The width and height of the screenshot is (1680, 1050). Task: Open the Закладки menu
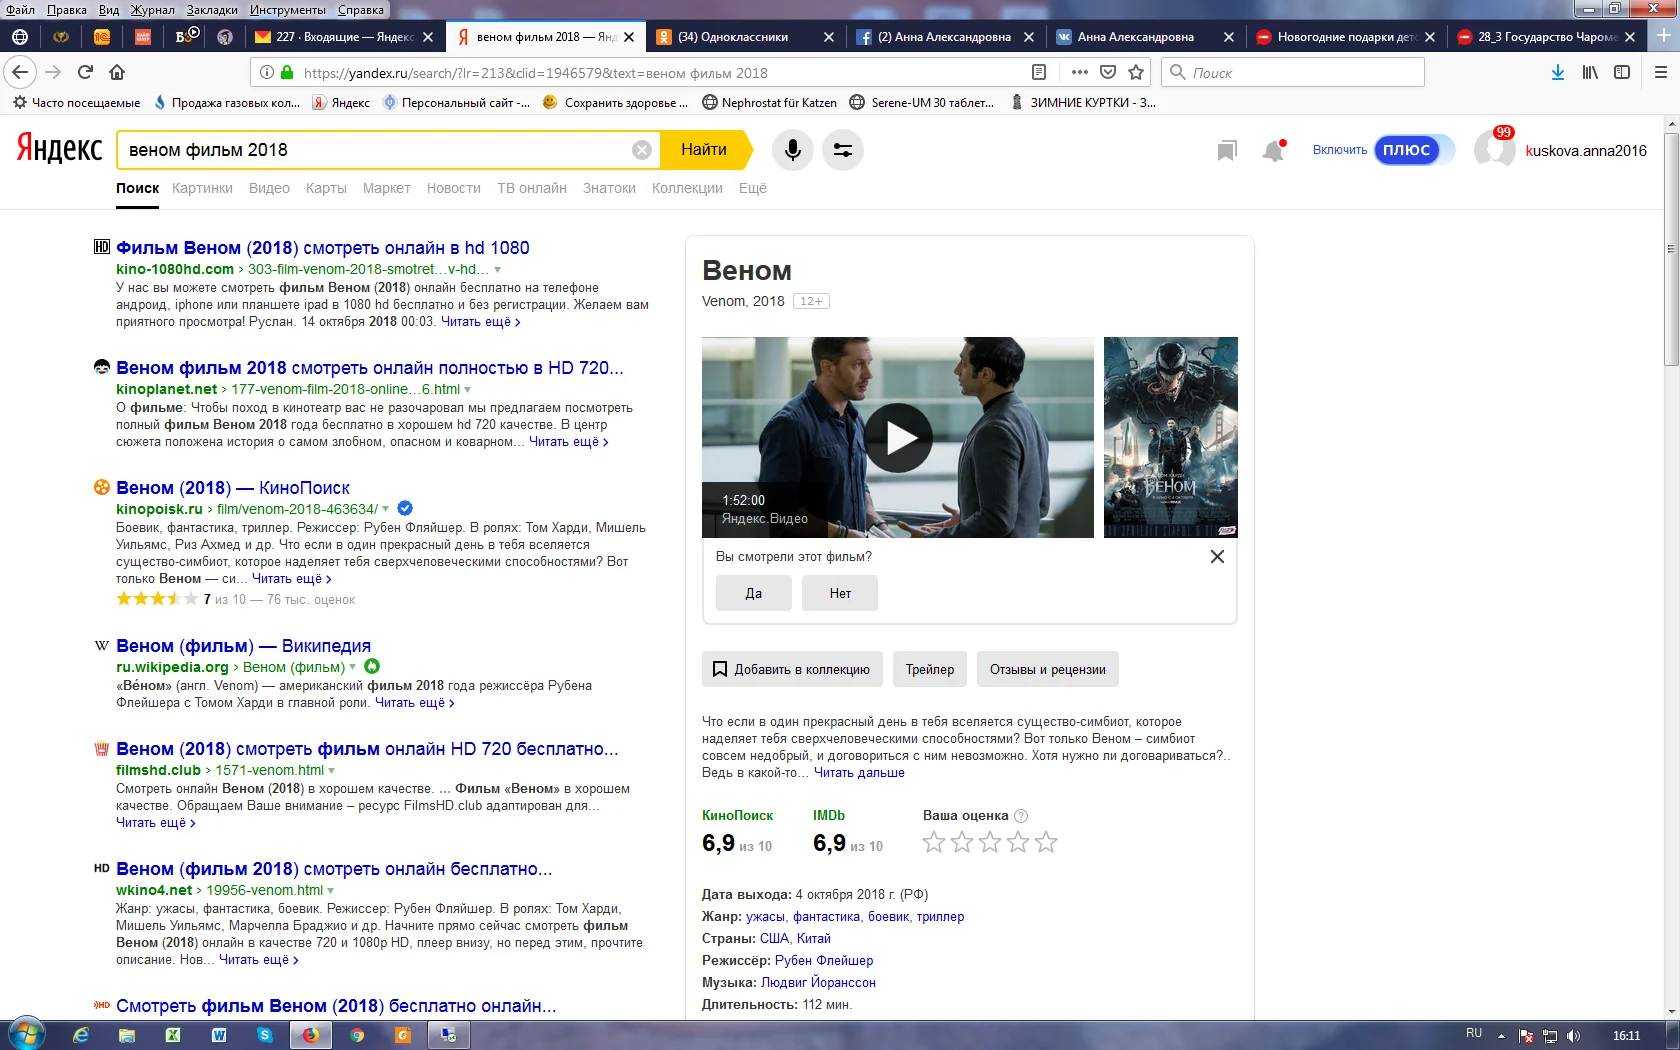pos(212,10)
